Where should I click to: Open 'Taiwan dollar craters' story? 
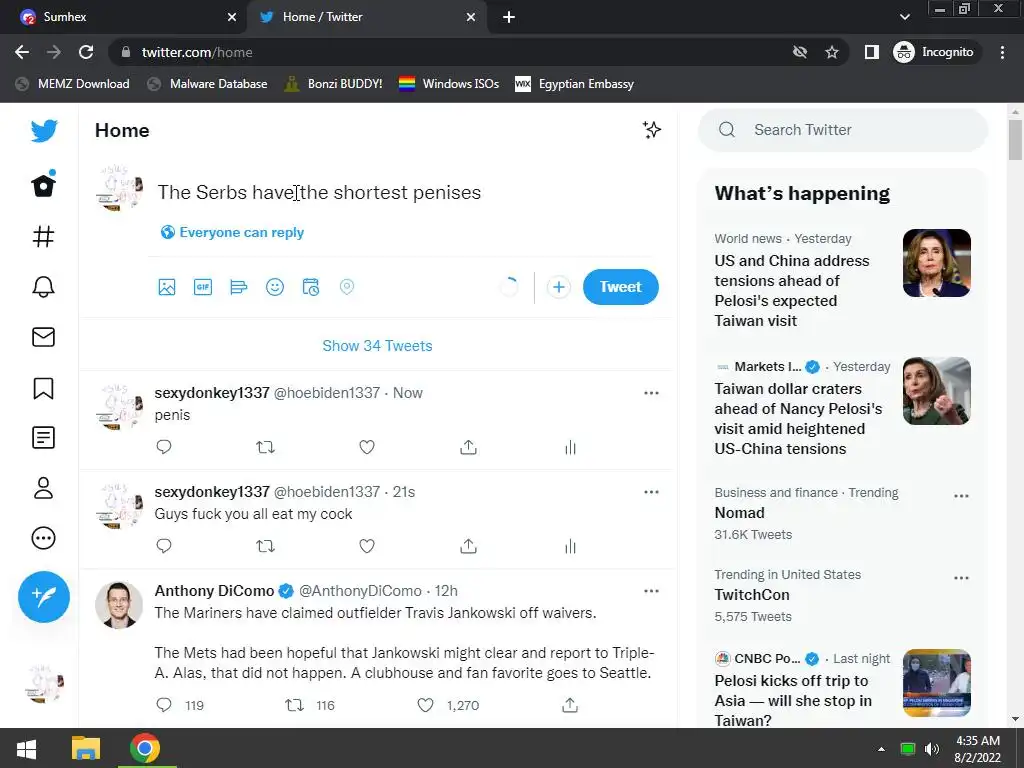(842, 408)
